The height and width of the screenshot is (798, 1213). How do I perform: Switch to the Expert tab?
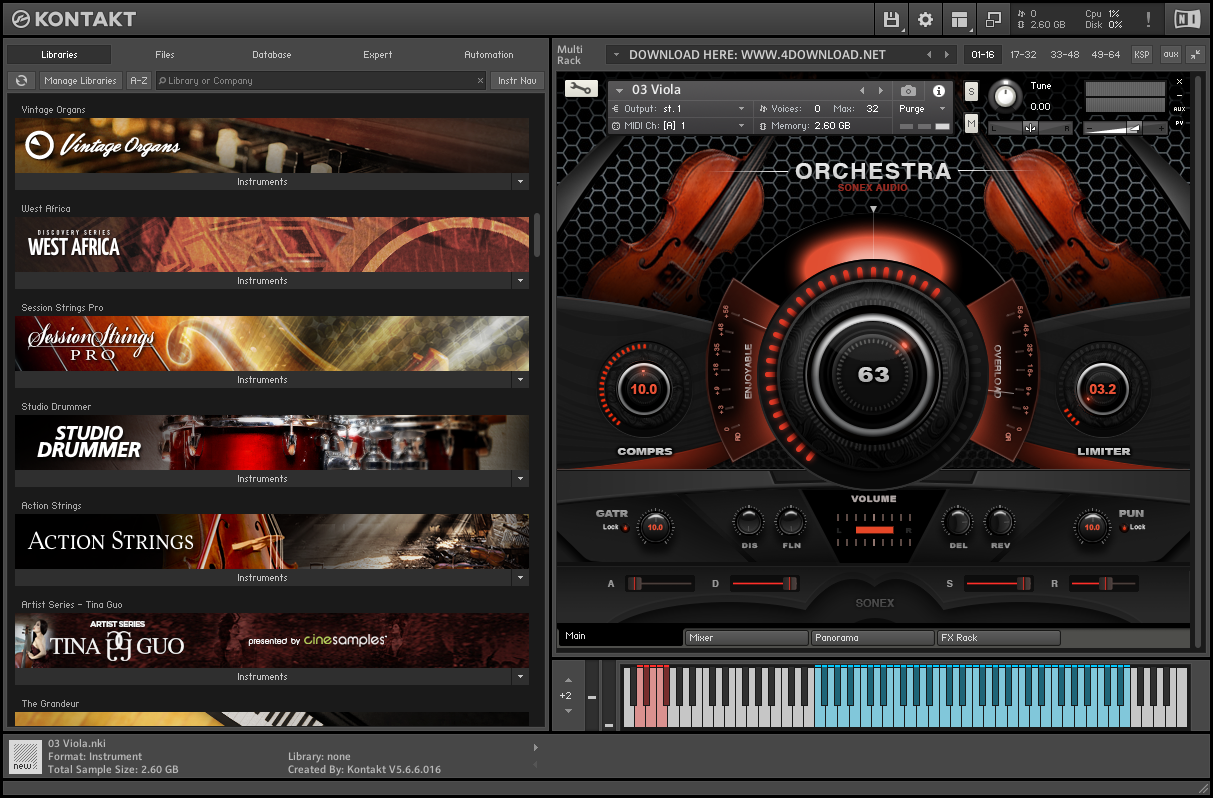pyautogui.click(x=378, y=55)
